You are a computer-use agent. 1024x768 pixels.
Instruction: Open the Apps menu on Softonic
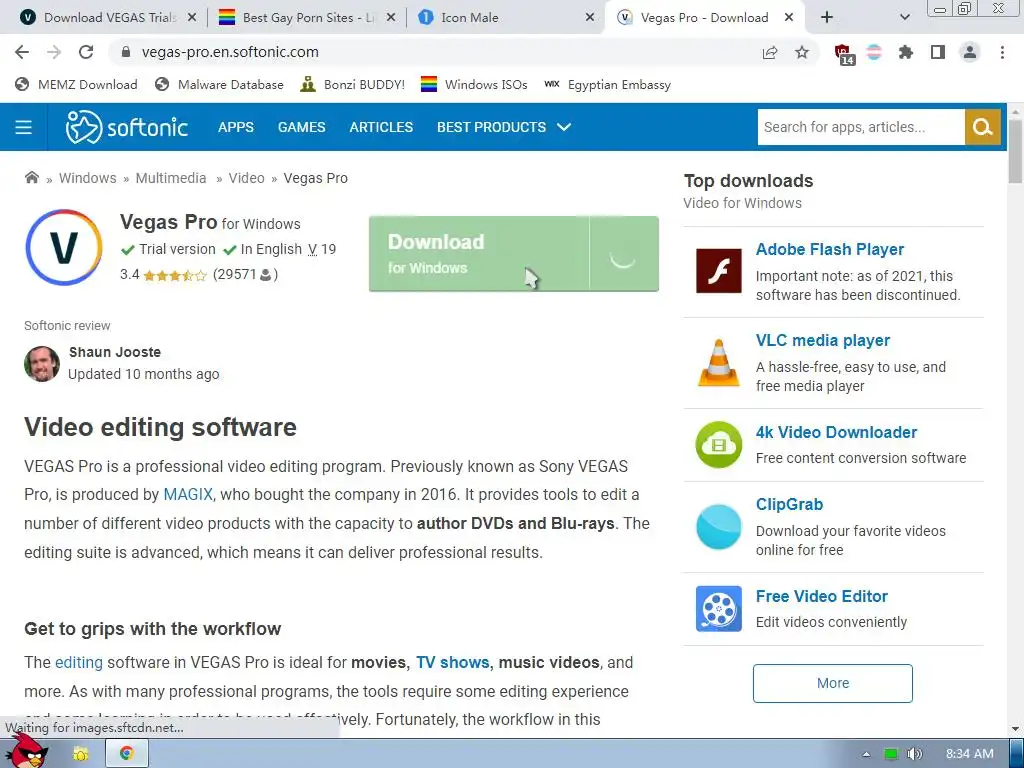236,127
